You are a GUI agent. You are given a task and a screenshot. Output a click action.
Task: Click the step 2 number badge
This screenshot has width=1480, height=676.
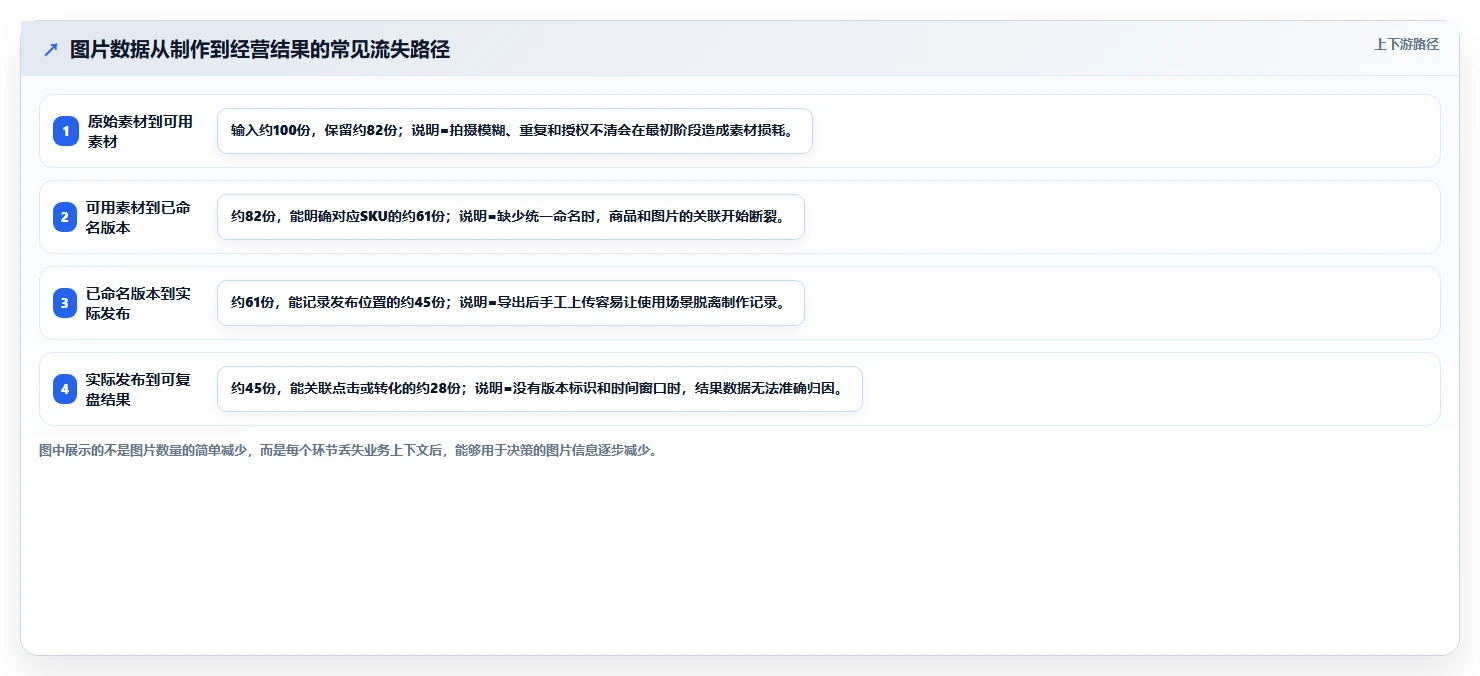coord(66,217)
